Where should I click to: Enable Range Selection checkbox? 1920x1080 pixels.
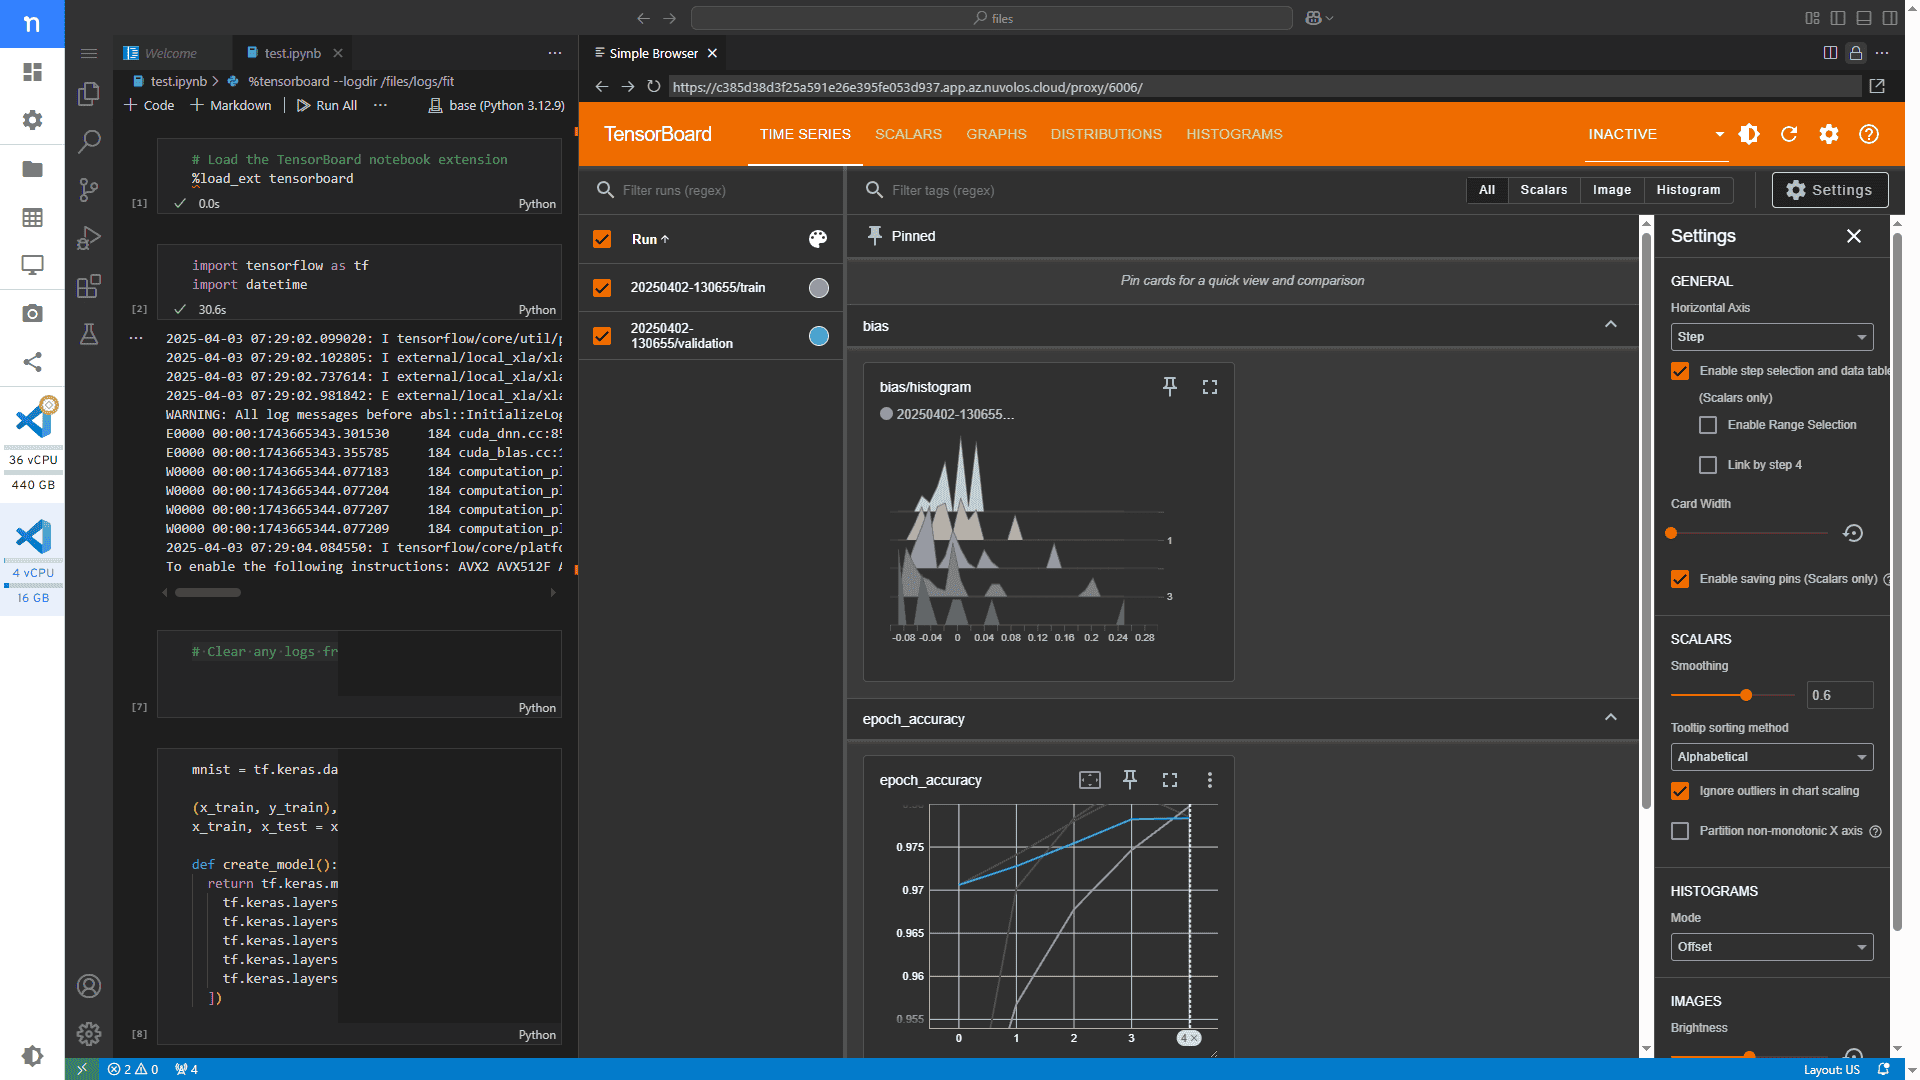point(1708,425)
